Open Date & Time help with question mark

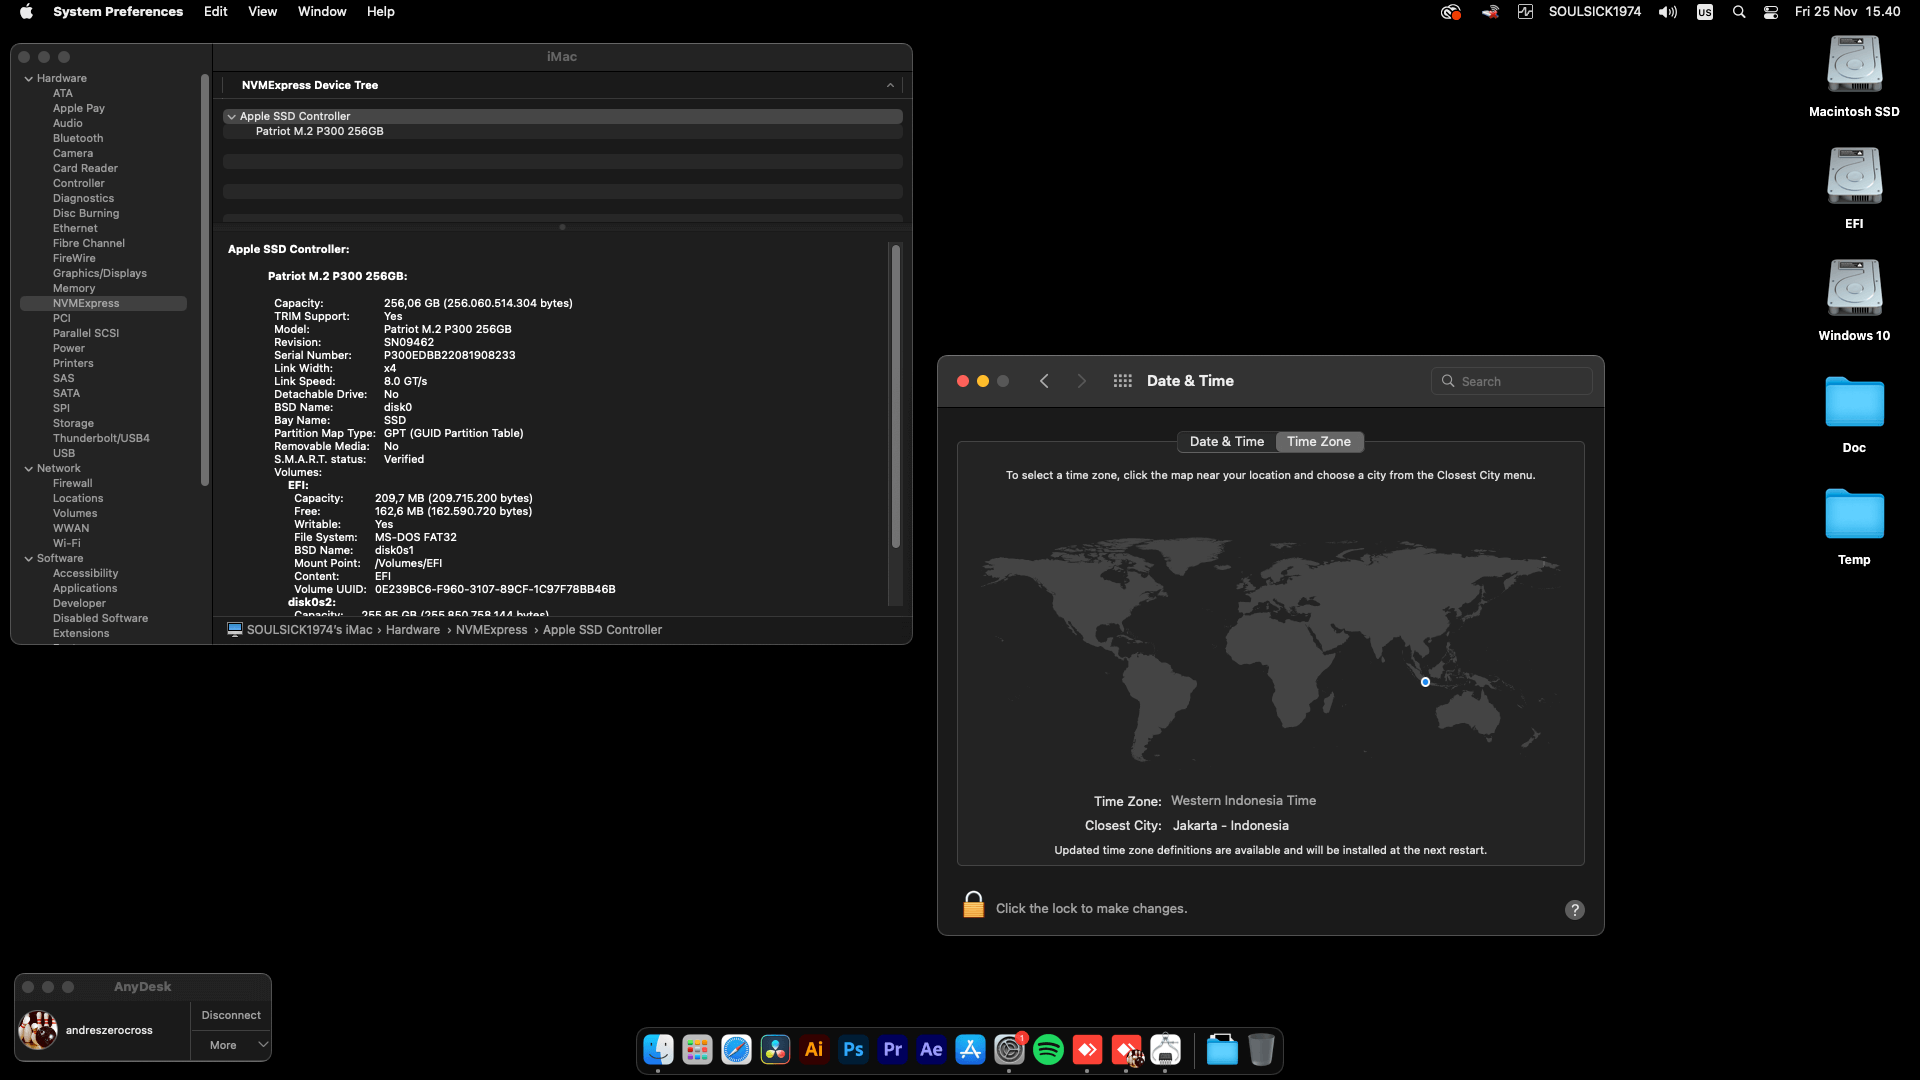point(1575,910)
